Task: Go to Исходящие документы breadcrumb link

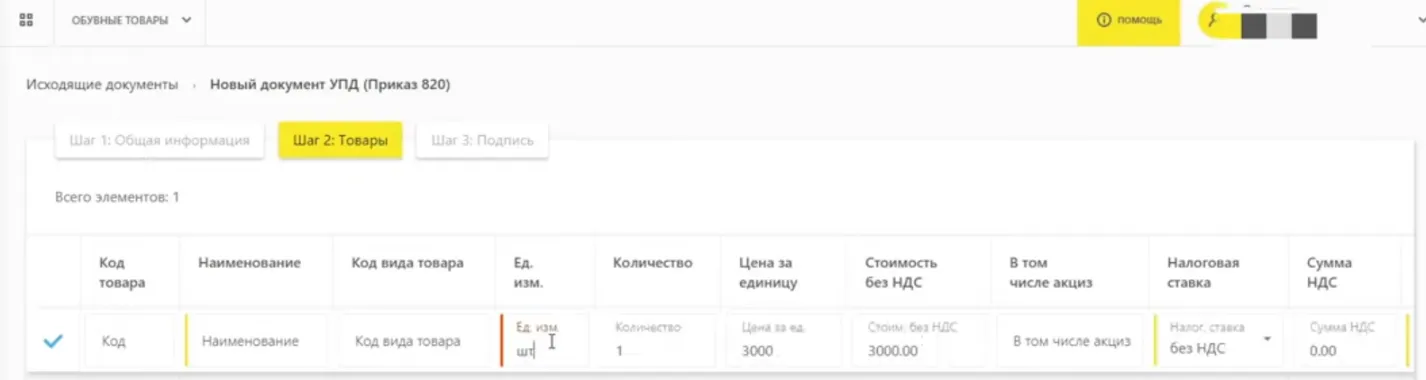Action: (102, 85)
